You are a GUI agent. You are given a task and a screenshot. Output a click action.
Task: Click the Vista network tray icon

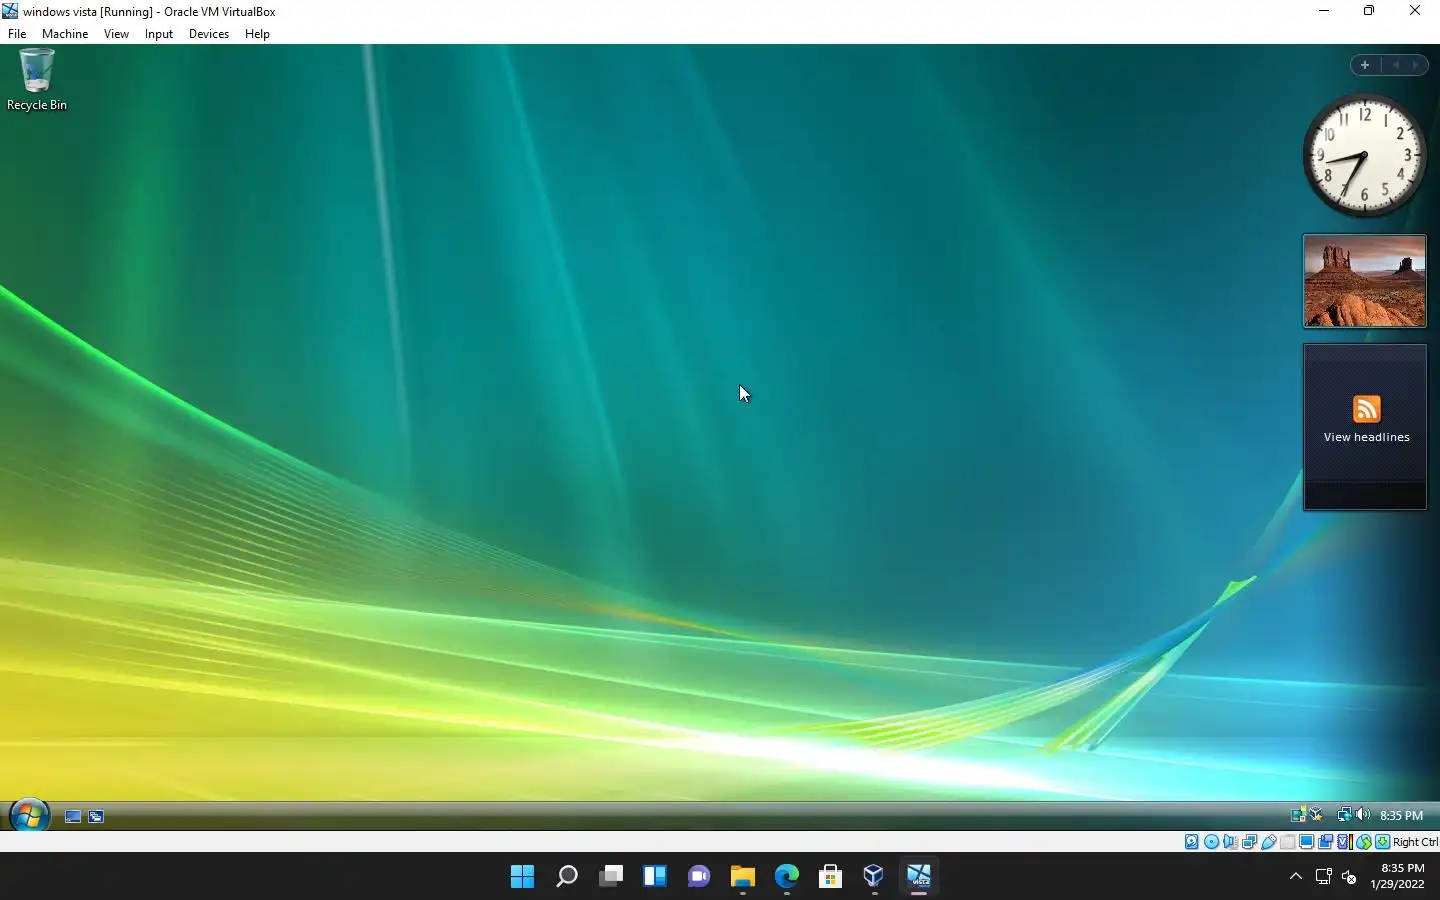click(1344, 815)
